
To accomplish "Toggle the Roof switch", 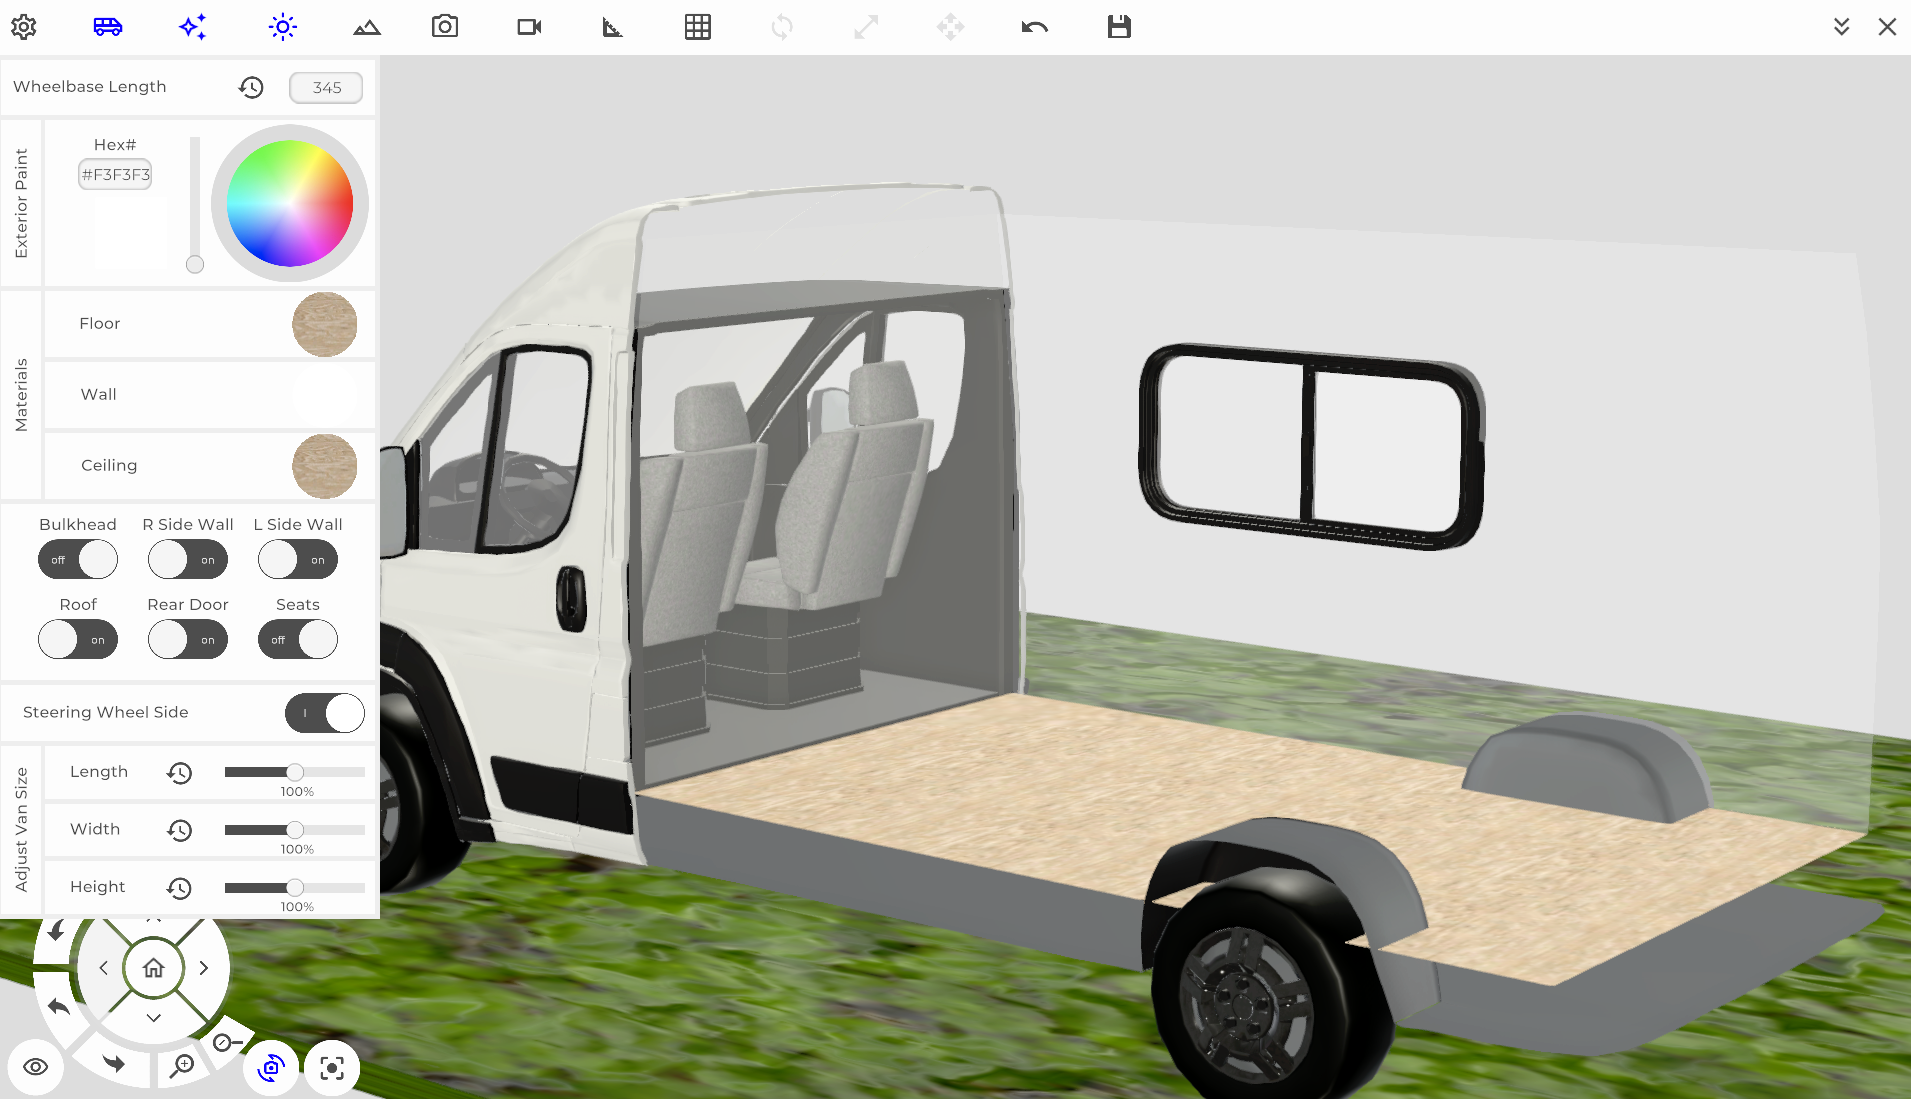I will 78,639.
